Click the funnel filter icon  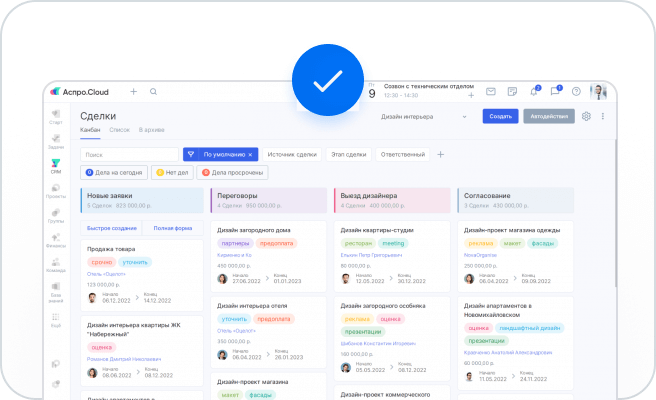click(191, 154)
